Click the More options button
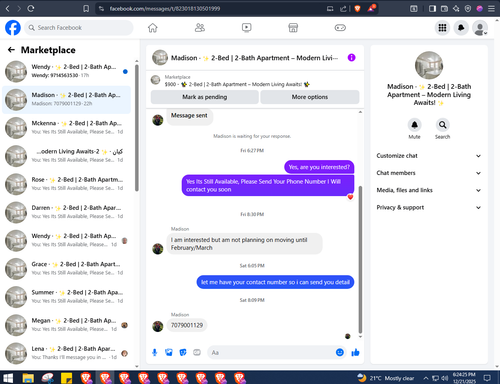 (310, 97)
